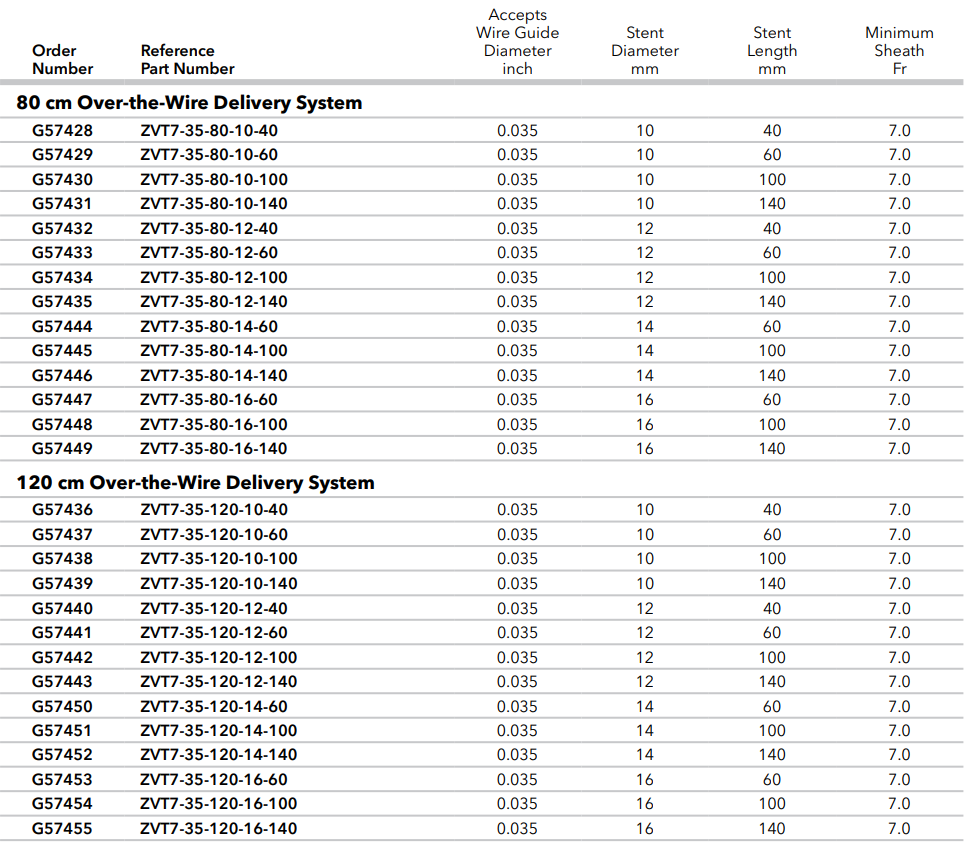
Task: Select order number G57440
Action: pyautogui.click(x=62, y=608)
